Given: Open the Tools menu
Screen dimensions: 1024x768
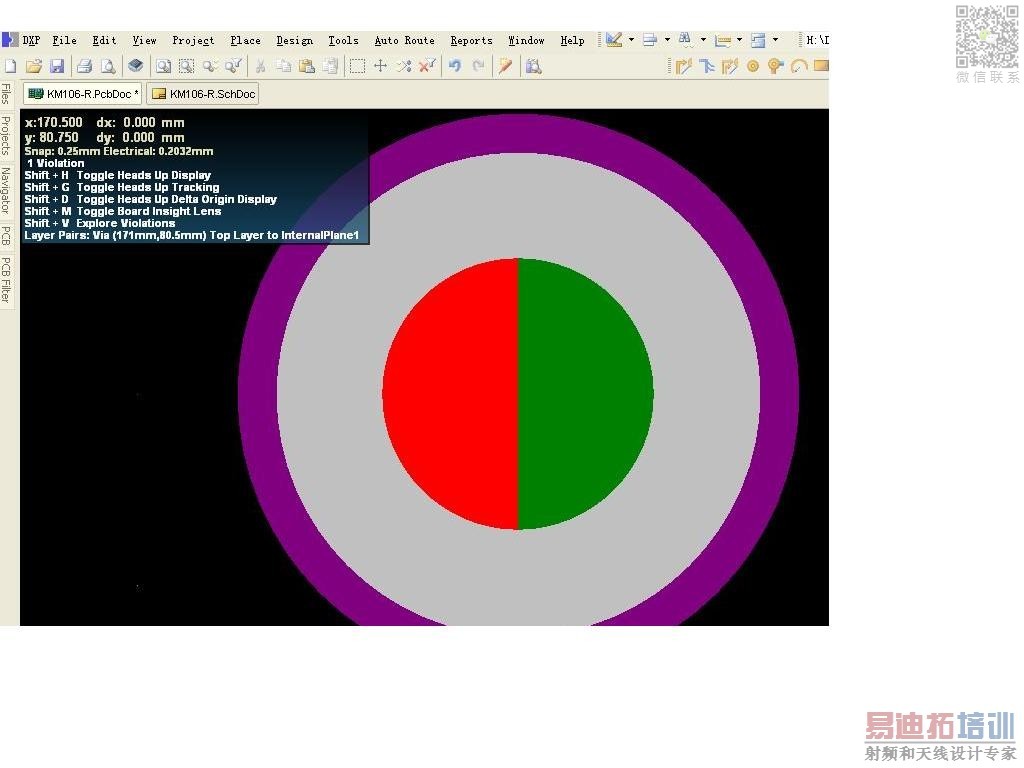Looking at the screenshot, I should coord(344,40).
